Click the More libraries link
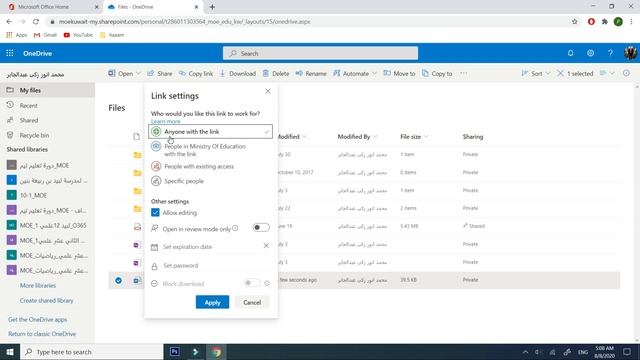 click(x=38, y=285)
